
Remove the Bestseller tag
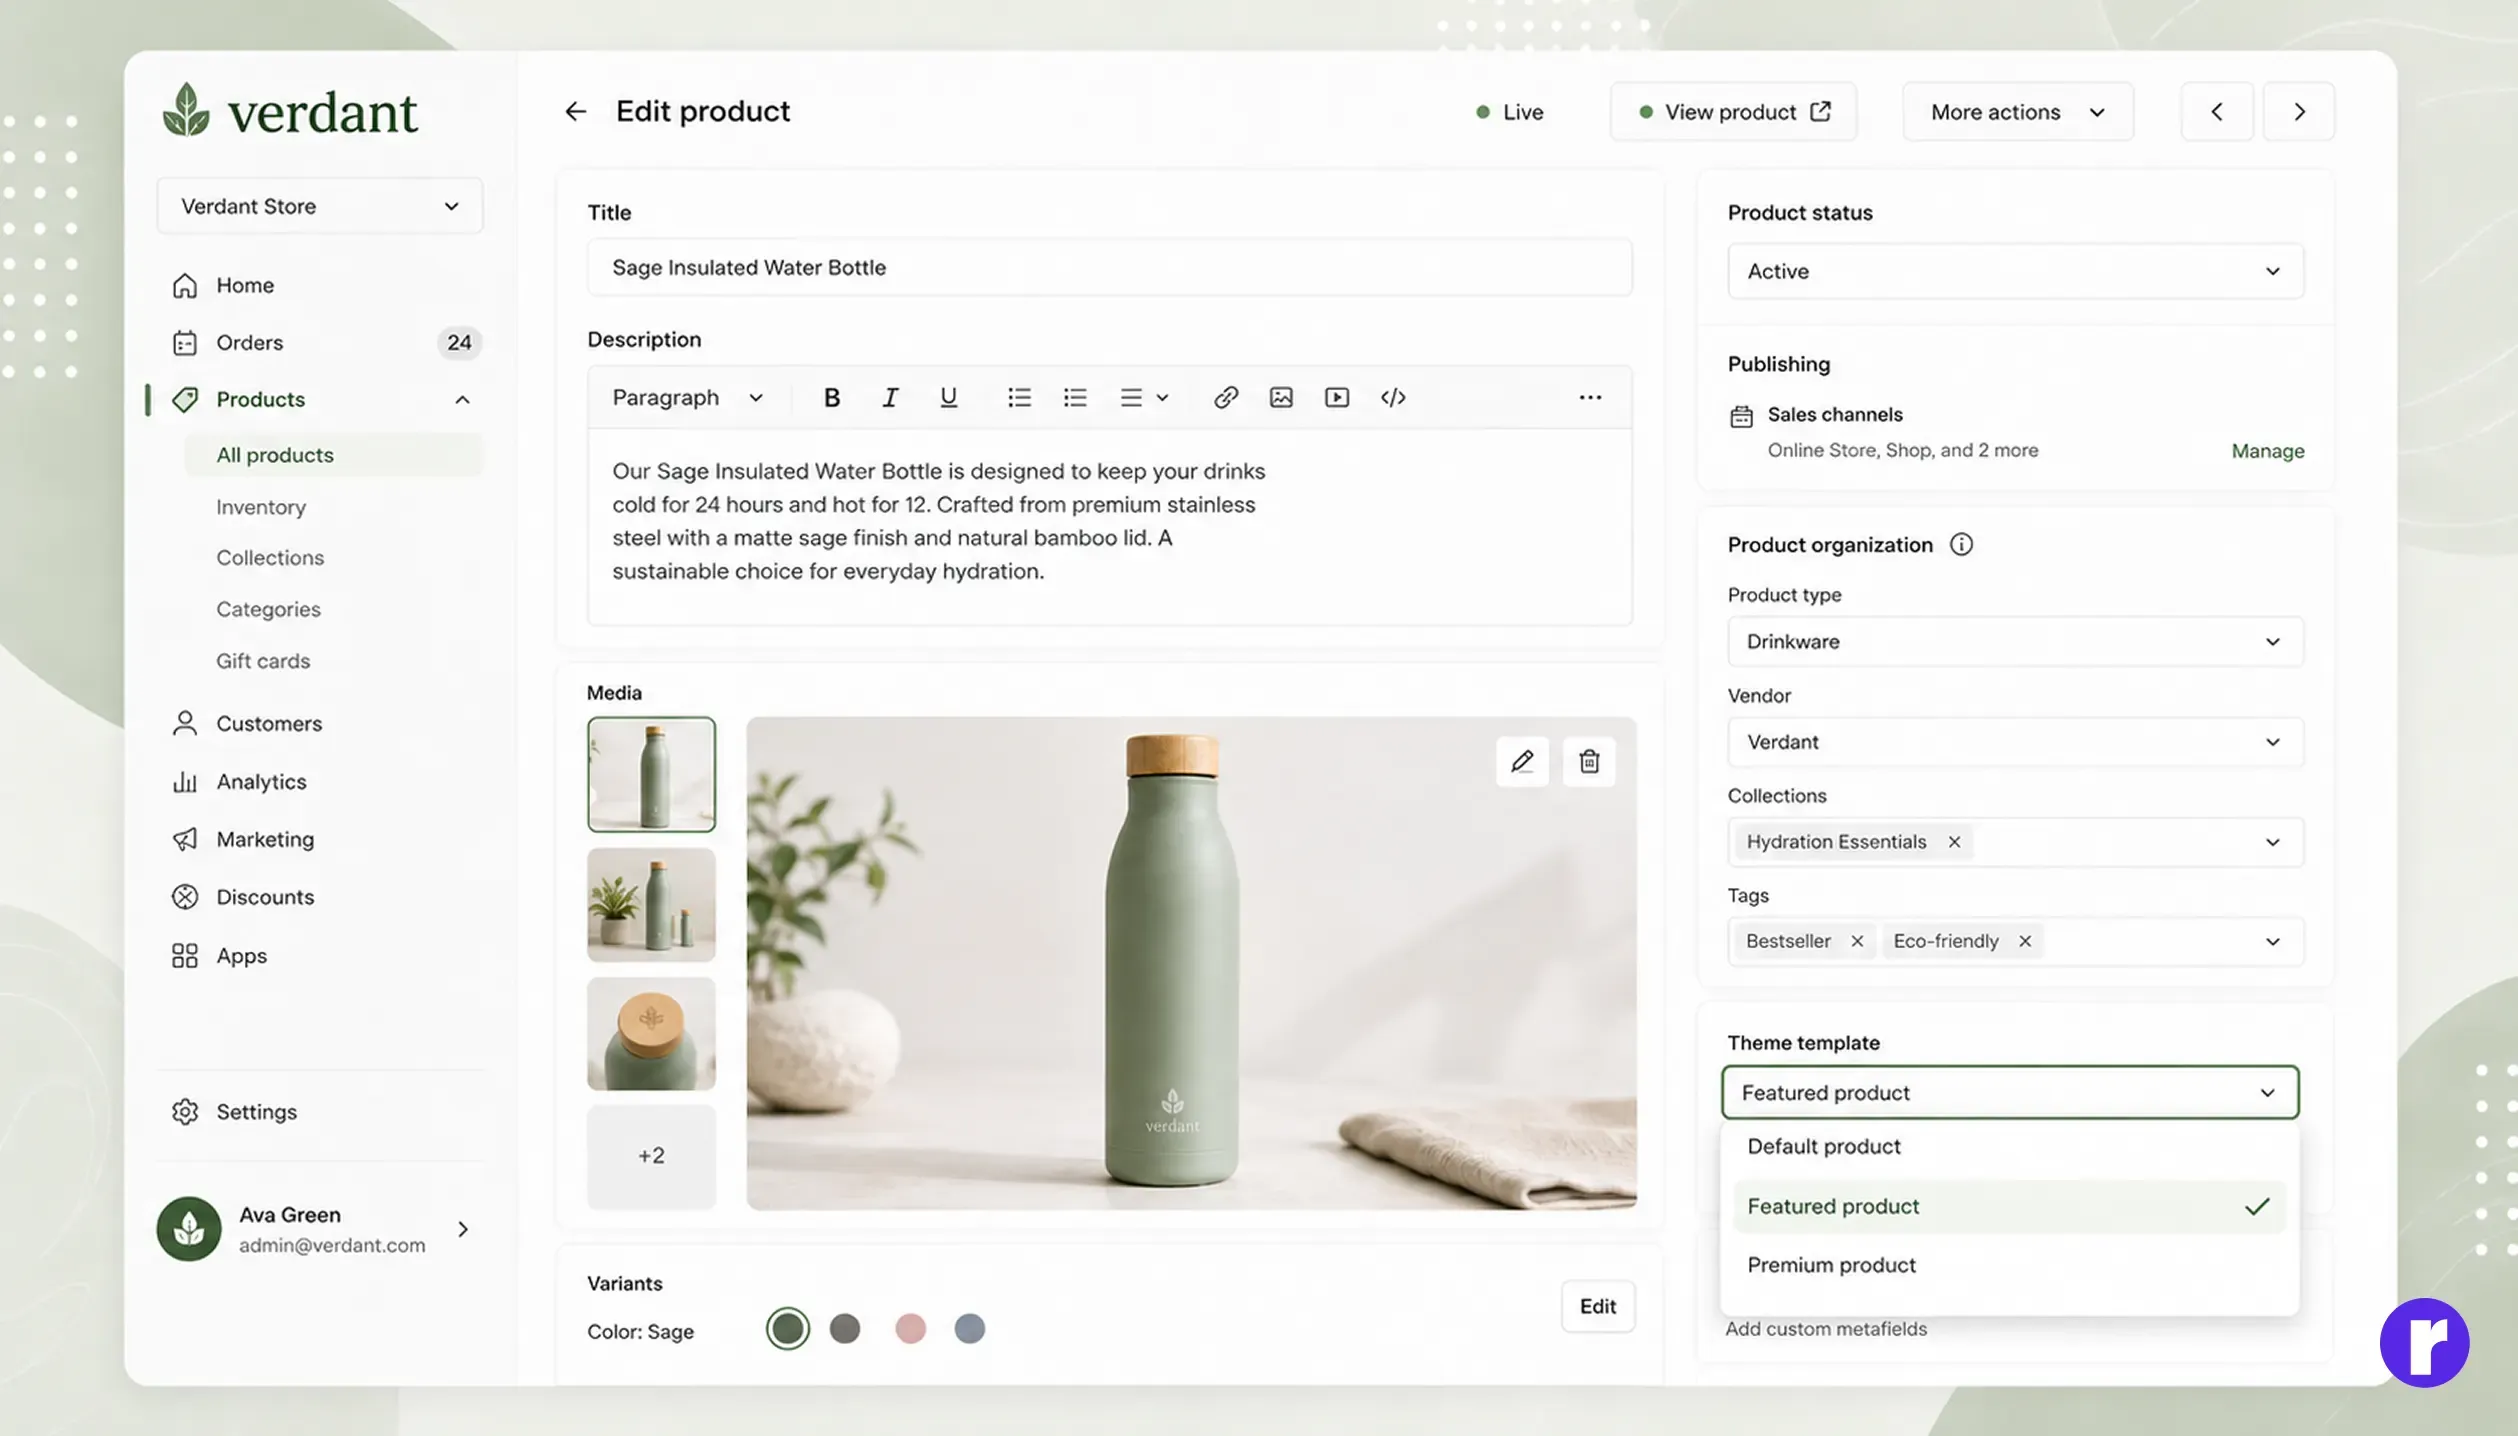(1857, 941)
